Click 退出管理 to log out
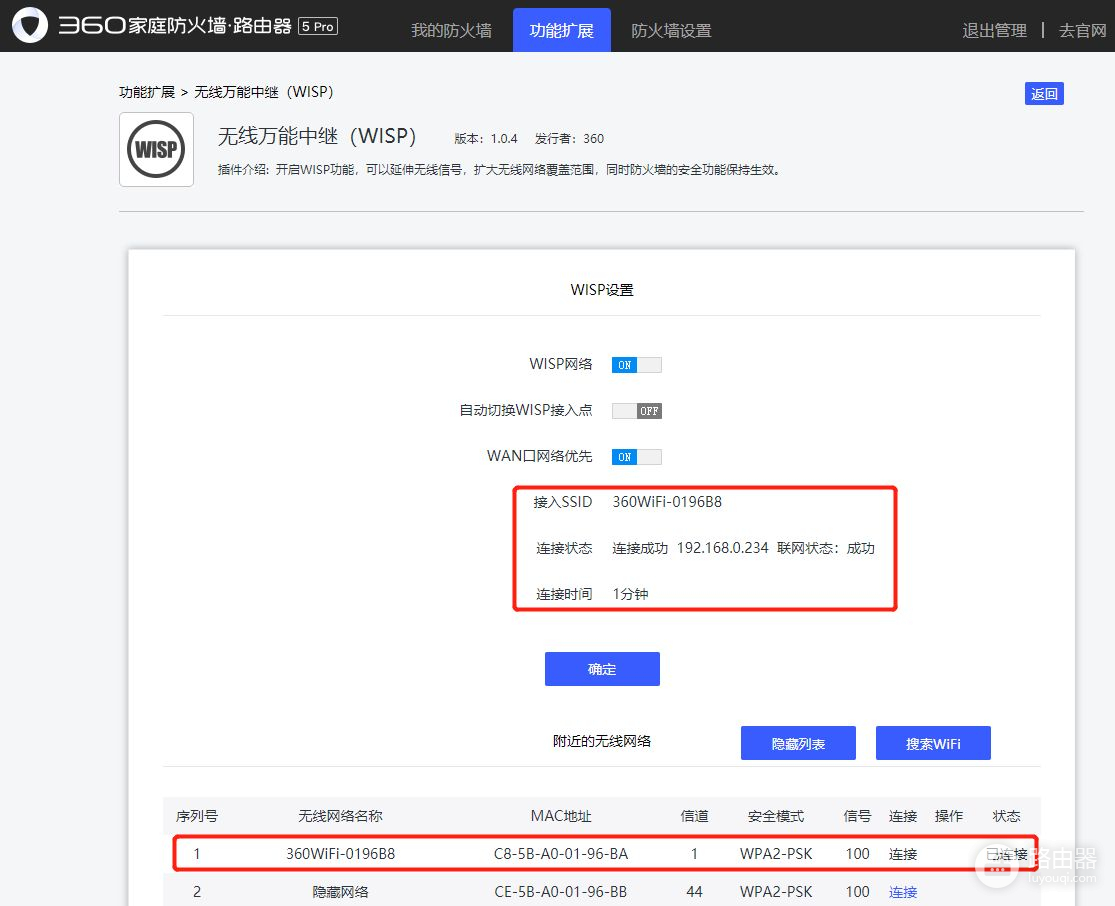Image resolution: width=1115 pixels, height=906 pixels. [994, 30]
